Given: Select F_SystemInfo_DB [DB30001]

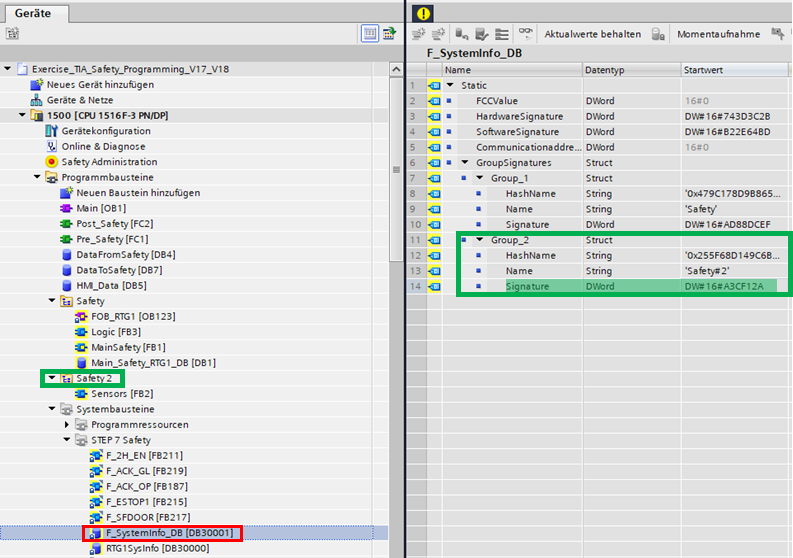Looking at the screenshot, I should (x=169, y=533).
